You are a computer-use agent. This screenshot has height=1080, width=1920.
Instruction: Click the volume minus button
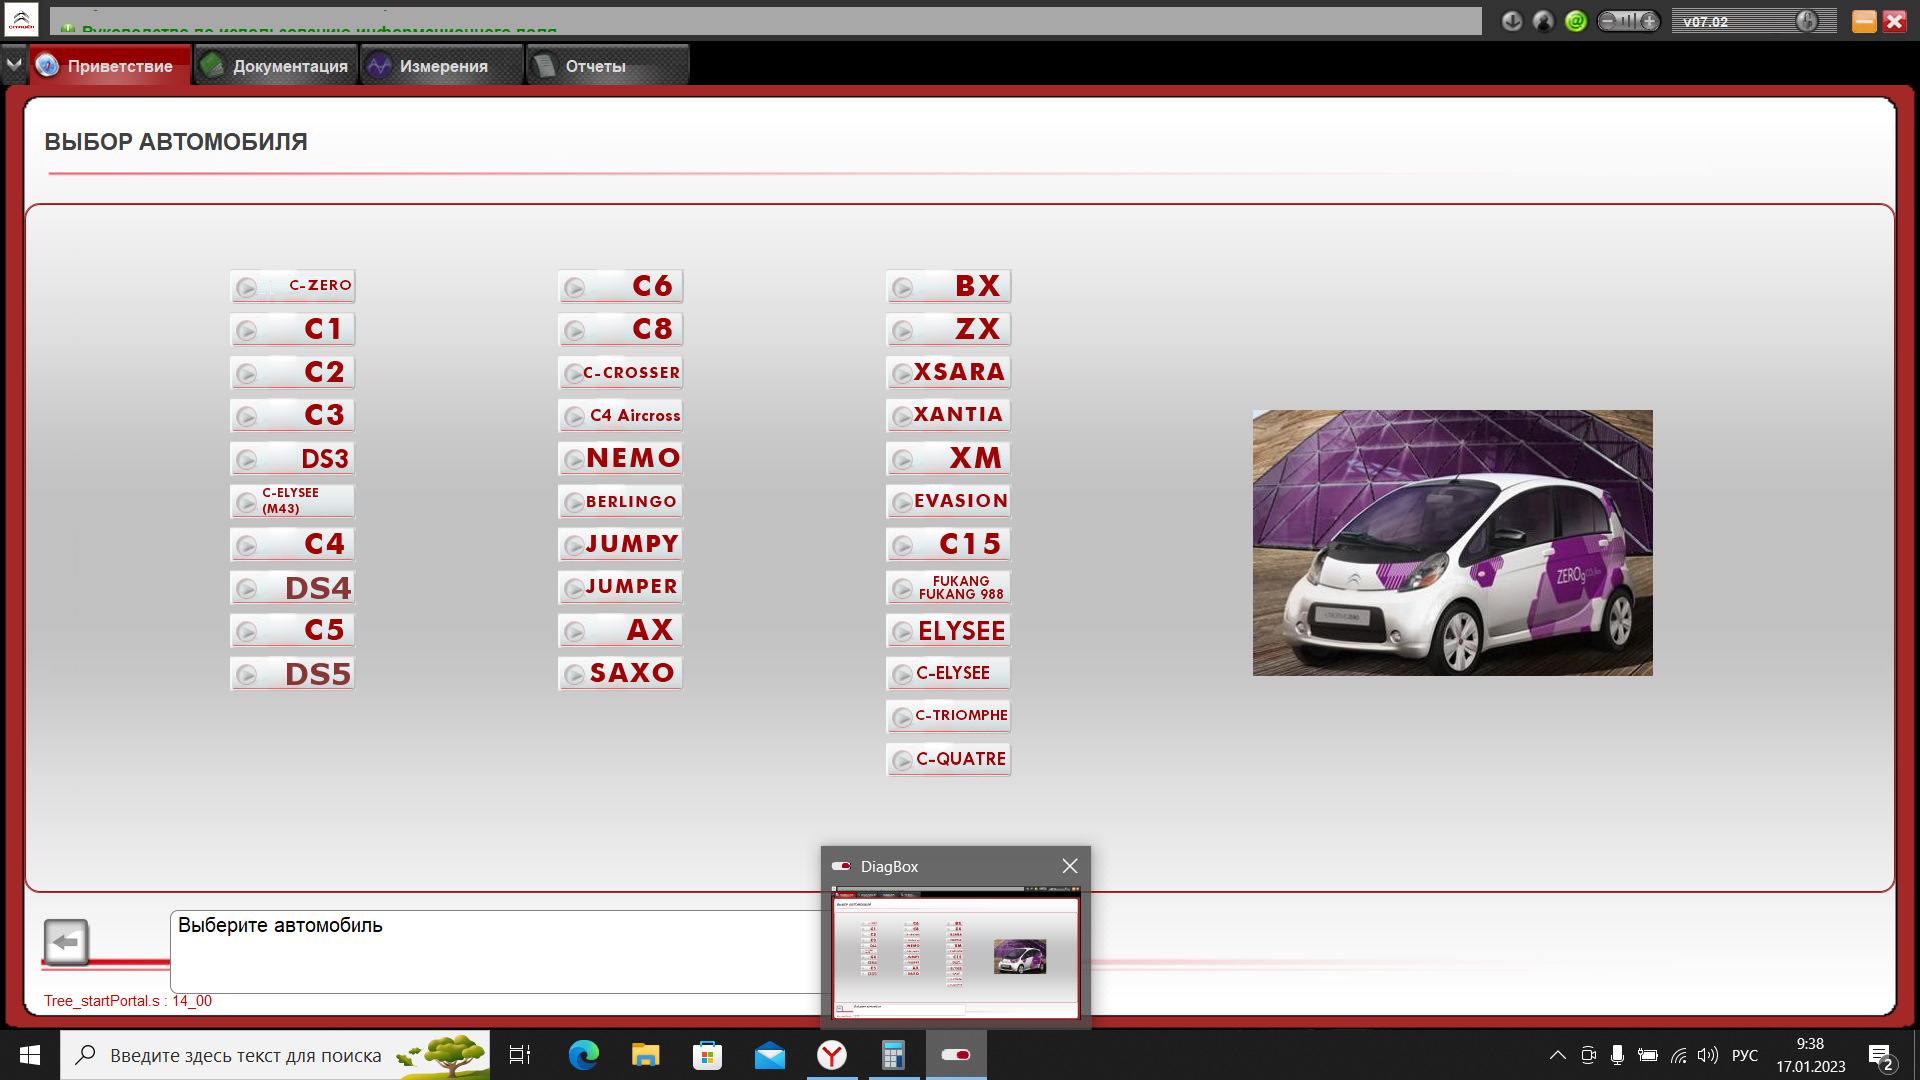tap(1608, 21)
